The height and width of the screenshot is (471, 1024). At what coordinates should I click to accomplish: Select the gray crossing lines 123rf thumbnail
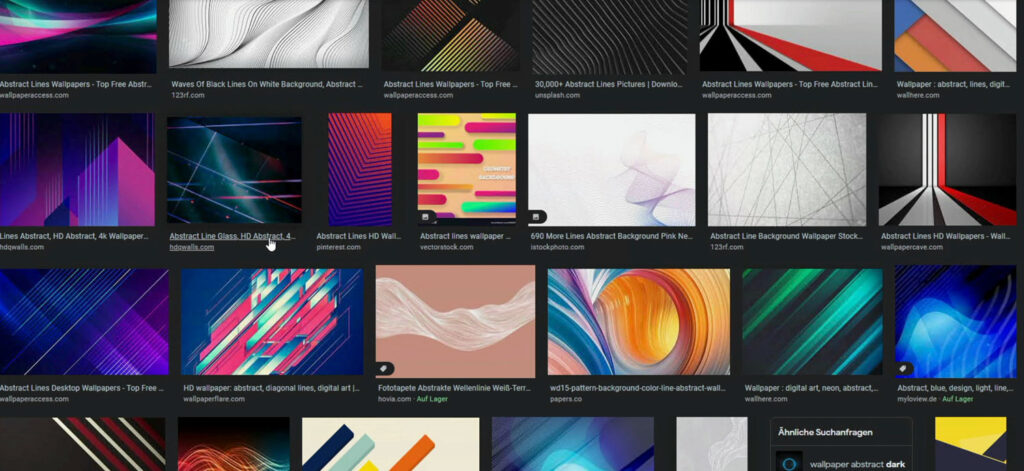(x=786, y=168)
